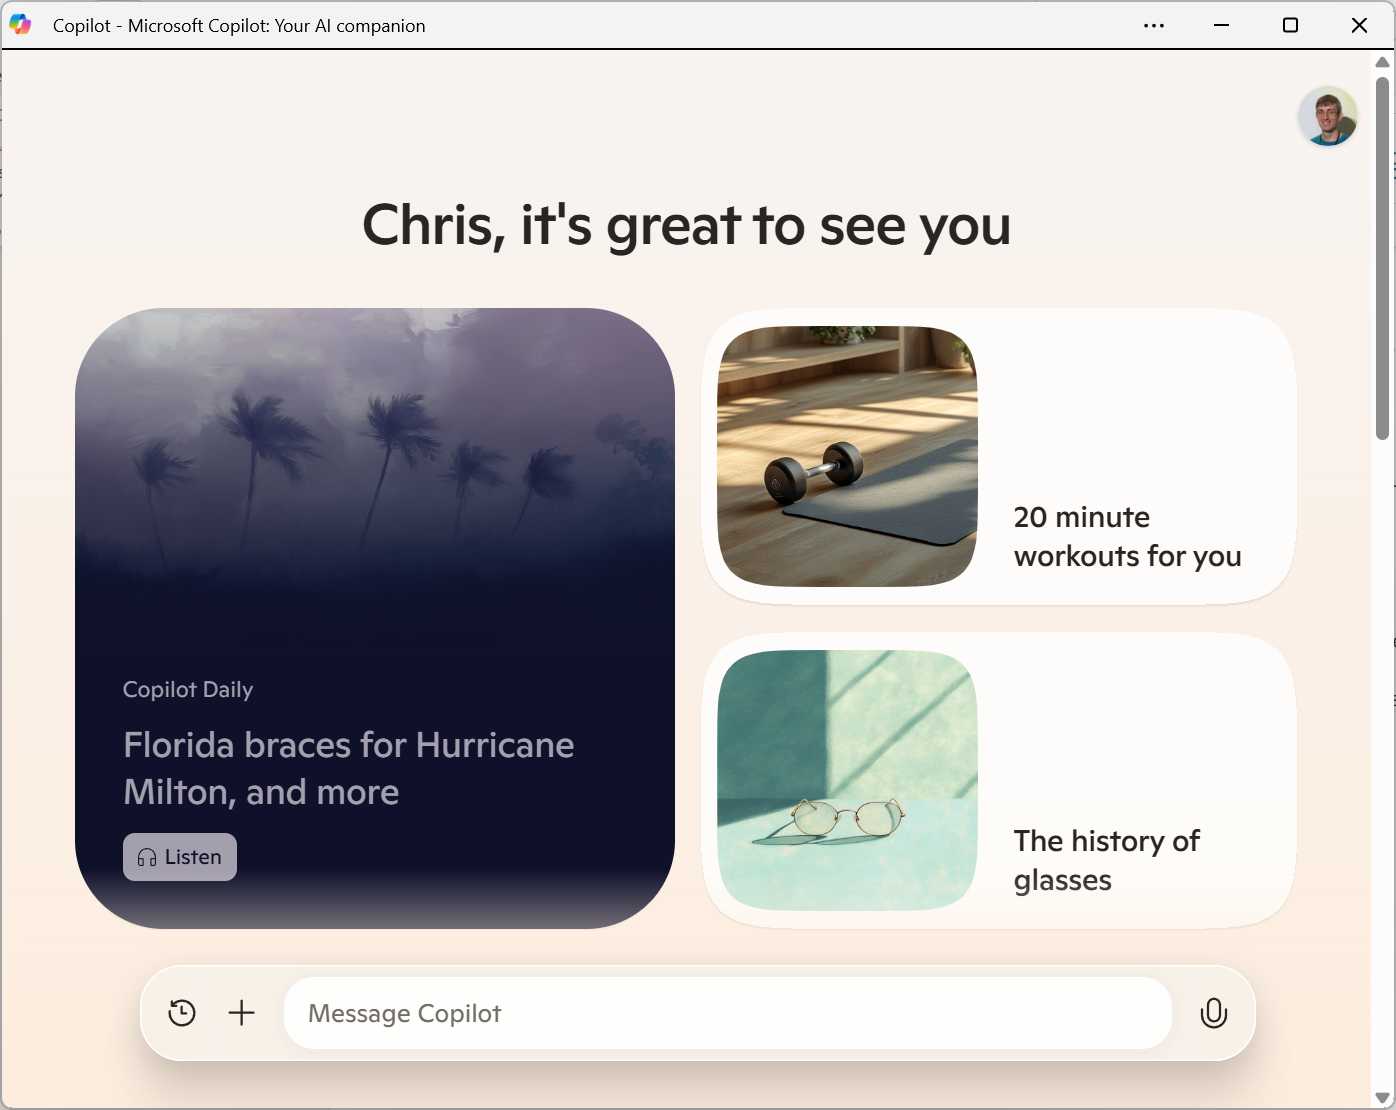This screenshot has width=1396, height=1110.
Task: Click the Listen button on Copilot Daily
Action: coord(179,857)
